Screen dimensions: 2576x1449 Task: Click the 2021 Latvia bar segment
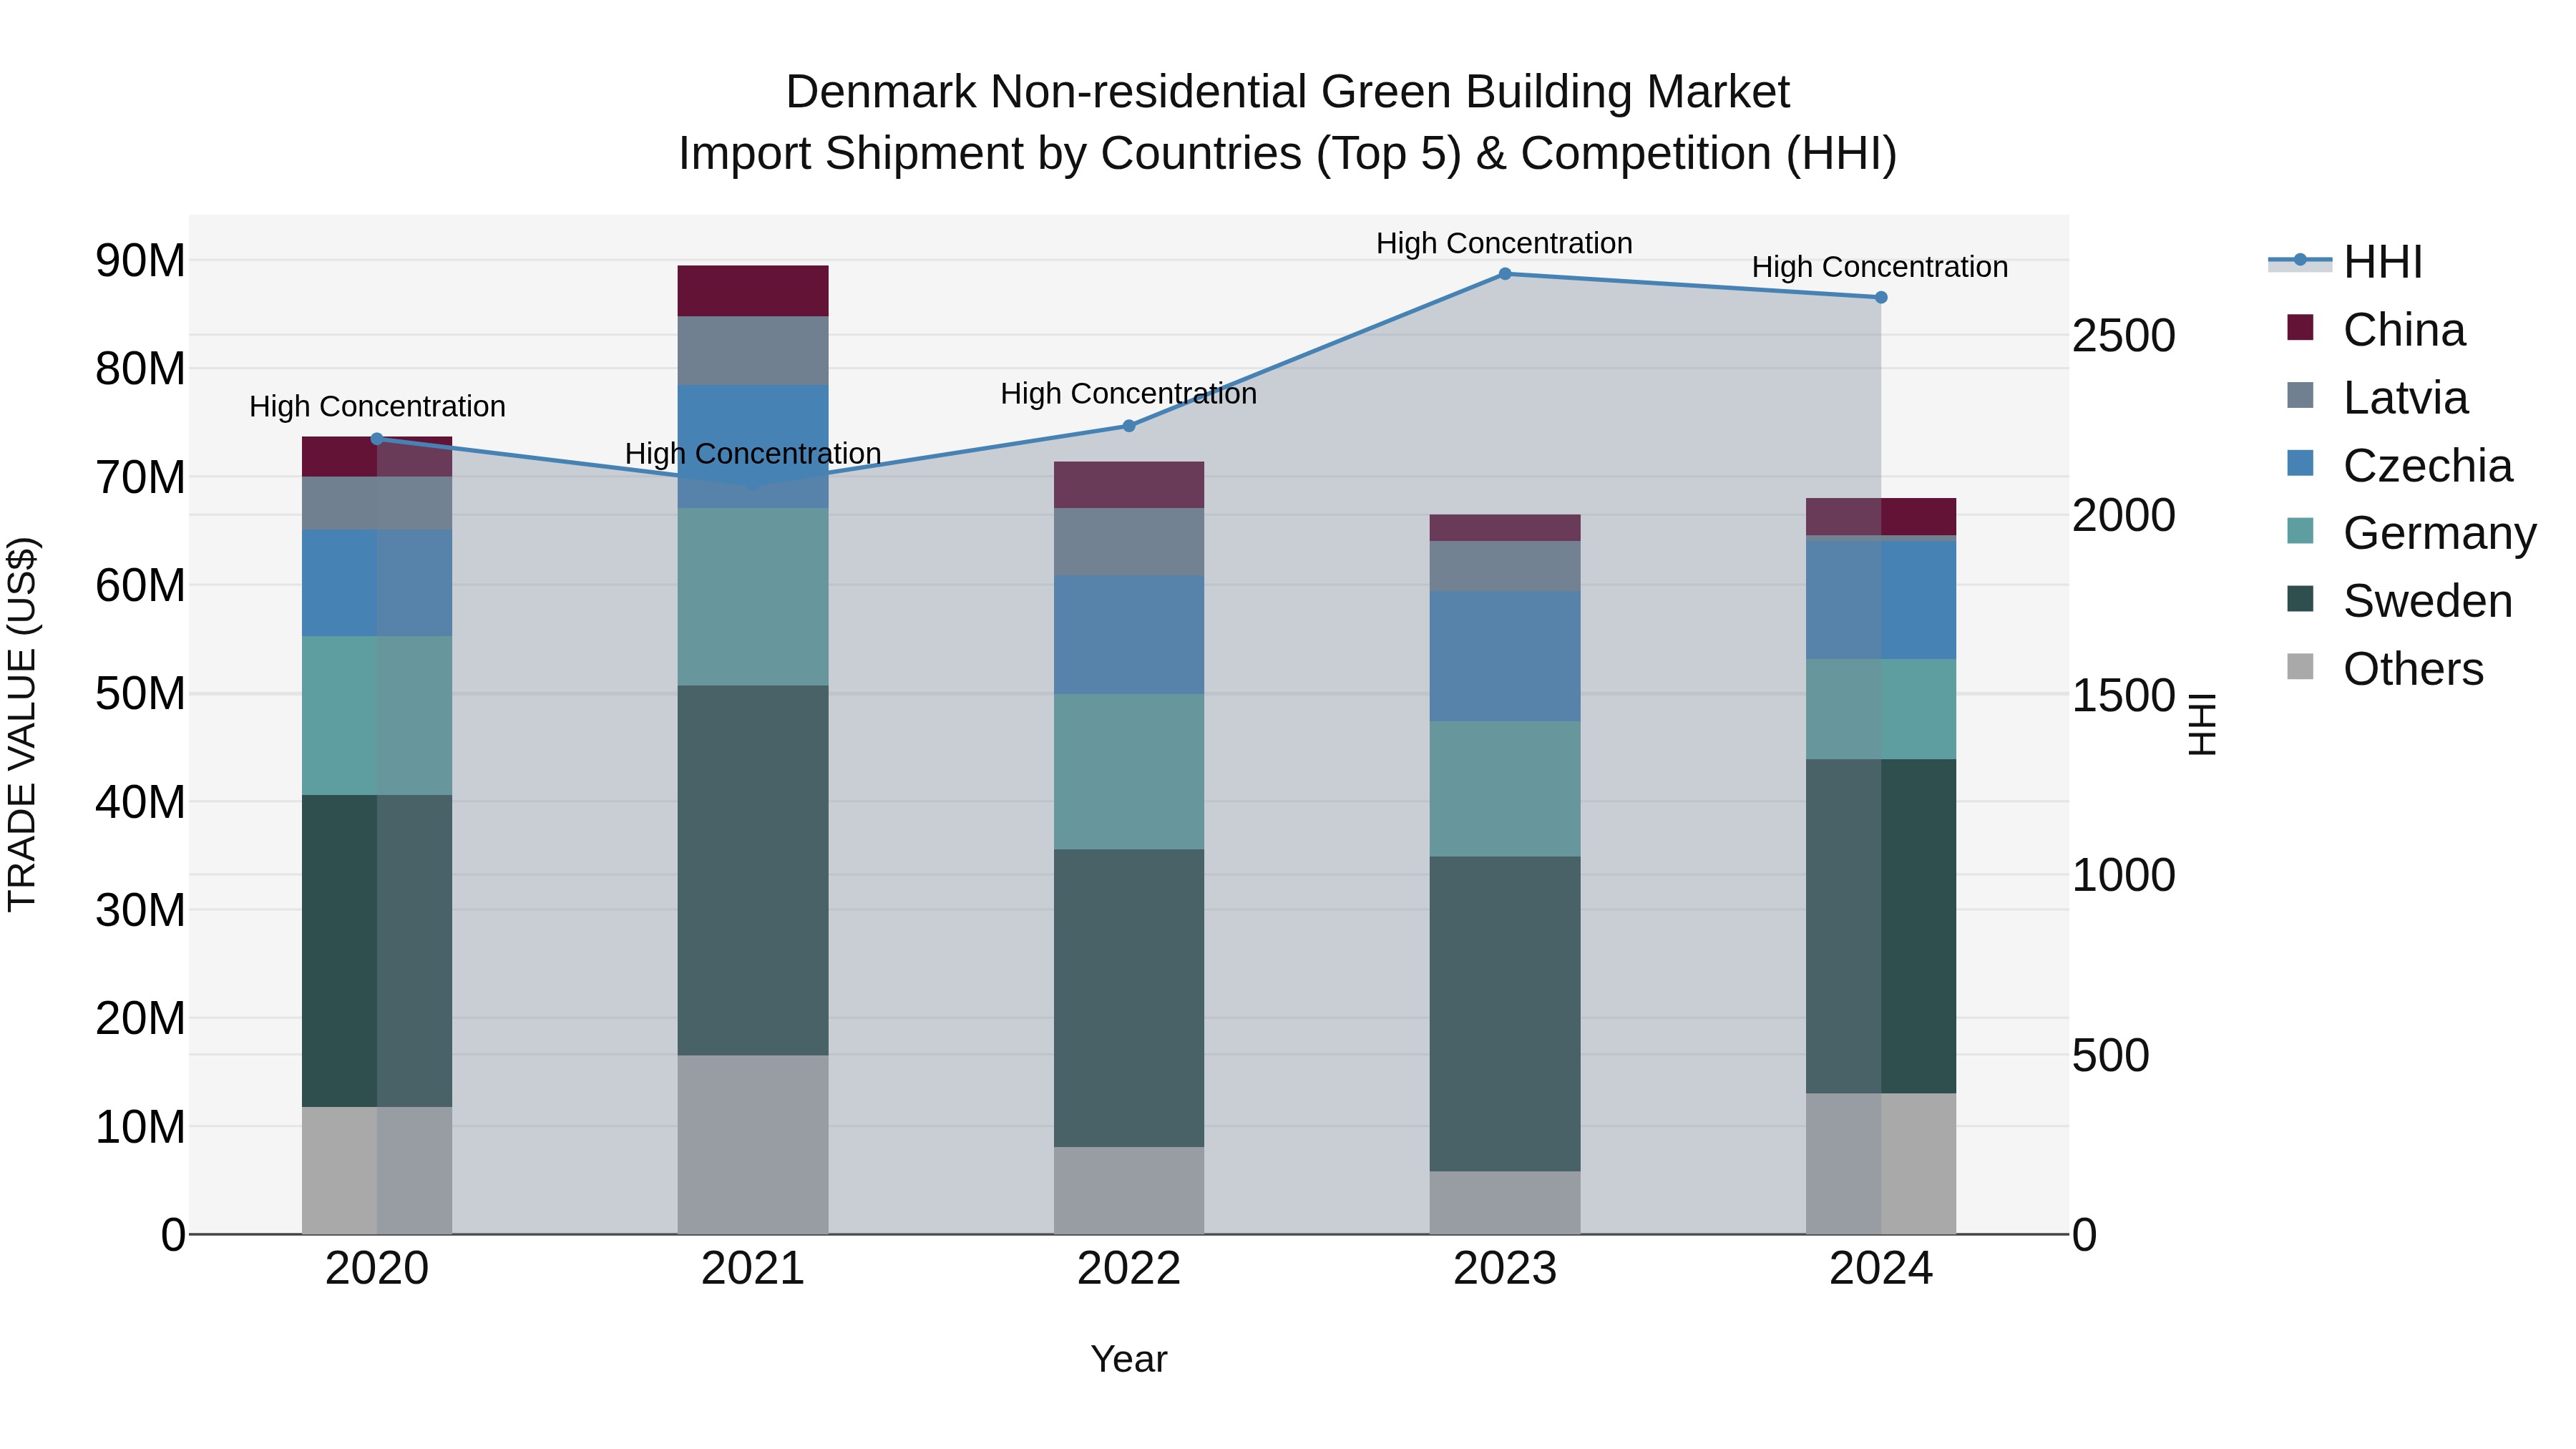753,351
